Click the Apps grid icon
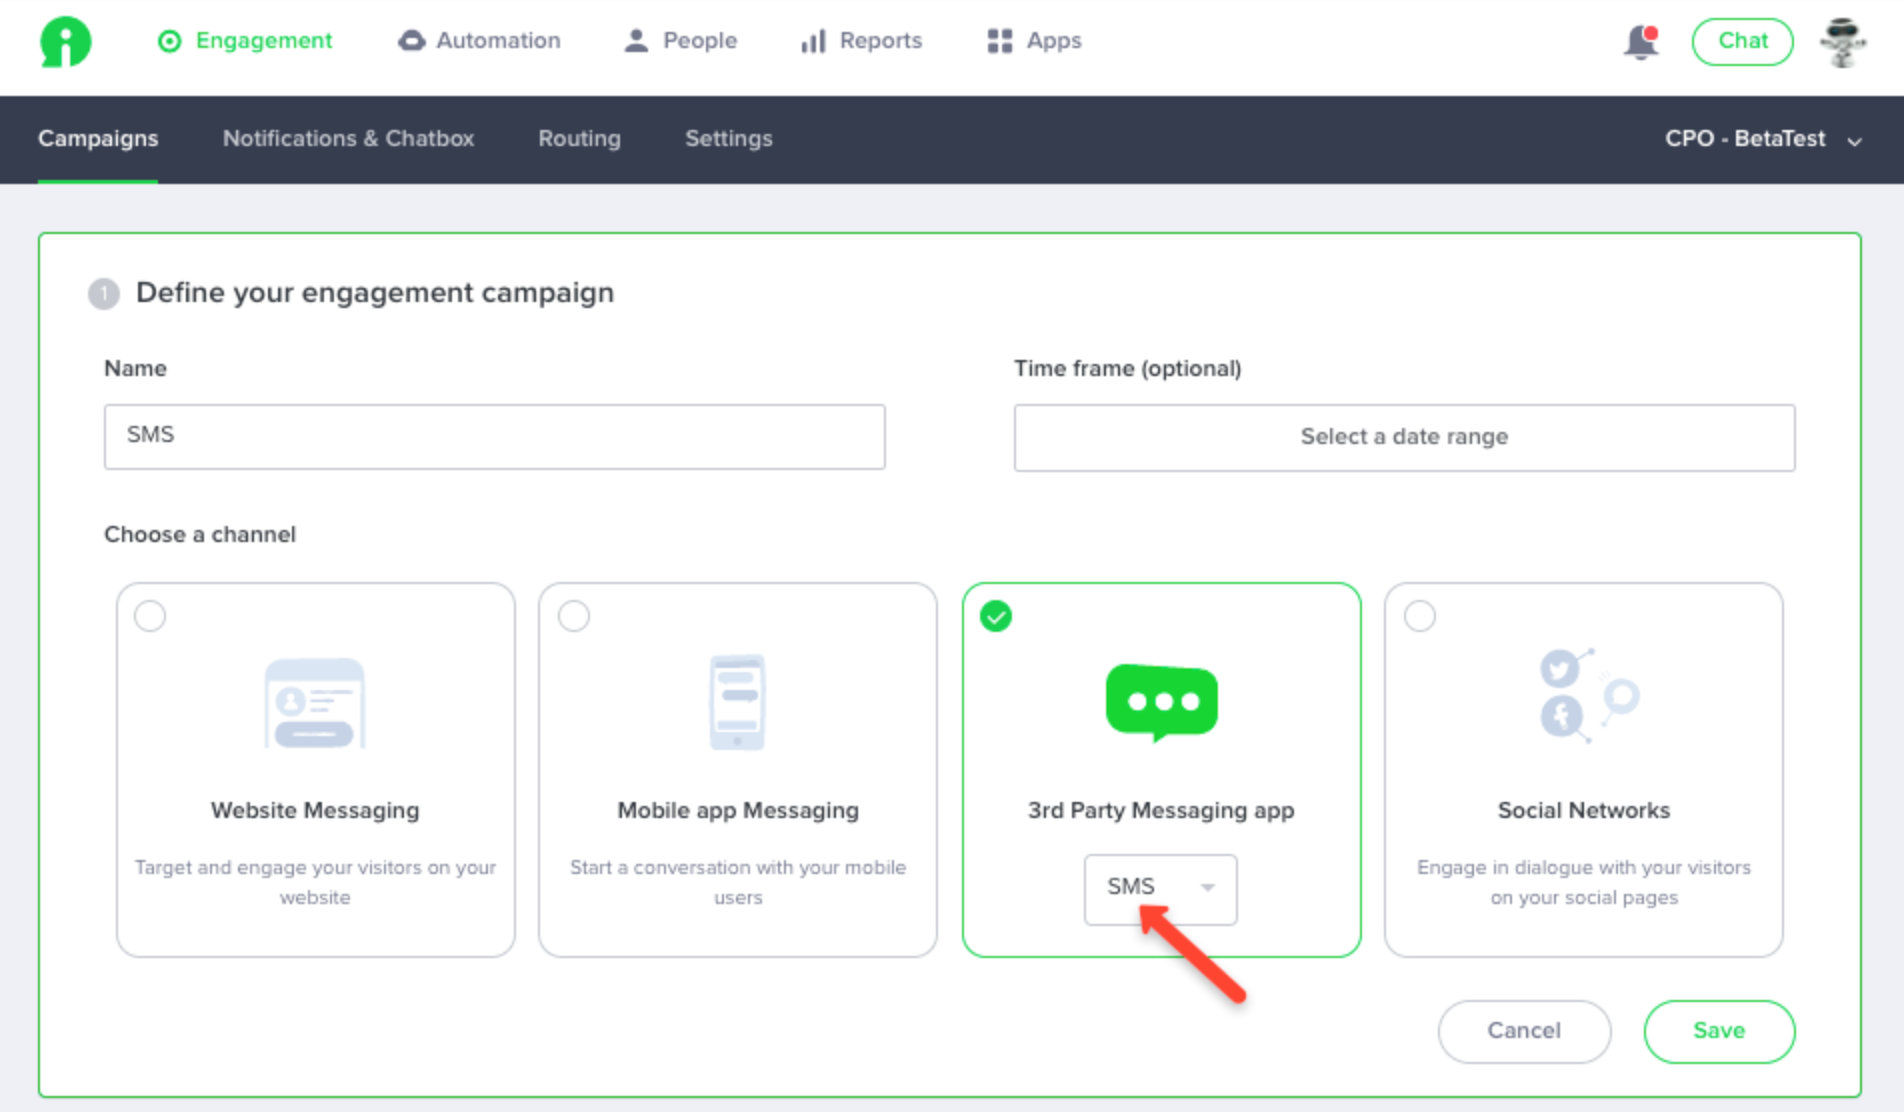 (1000, 41)
